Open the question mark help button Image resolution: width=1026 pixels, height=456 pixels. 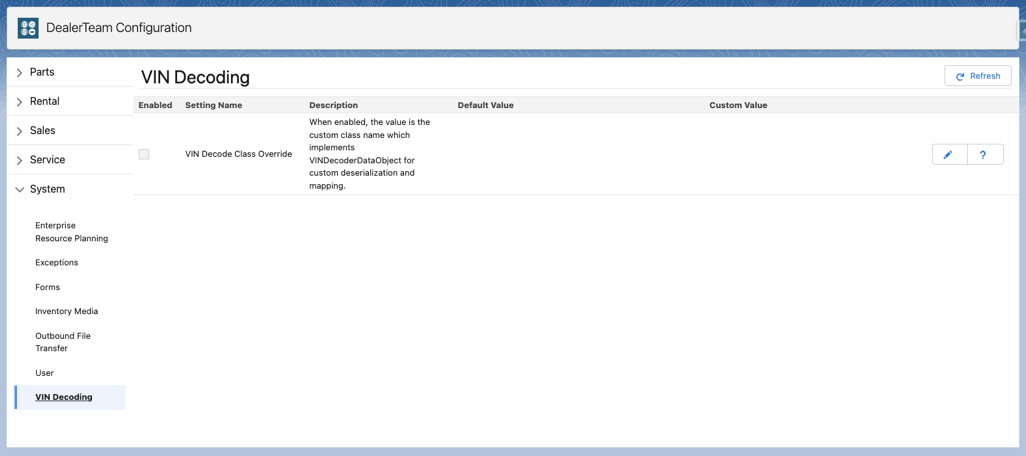985,154
